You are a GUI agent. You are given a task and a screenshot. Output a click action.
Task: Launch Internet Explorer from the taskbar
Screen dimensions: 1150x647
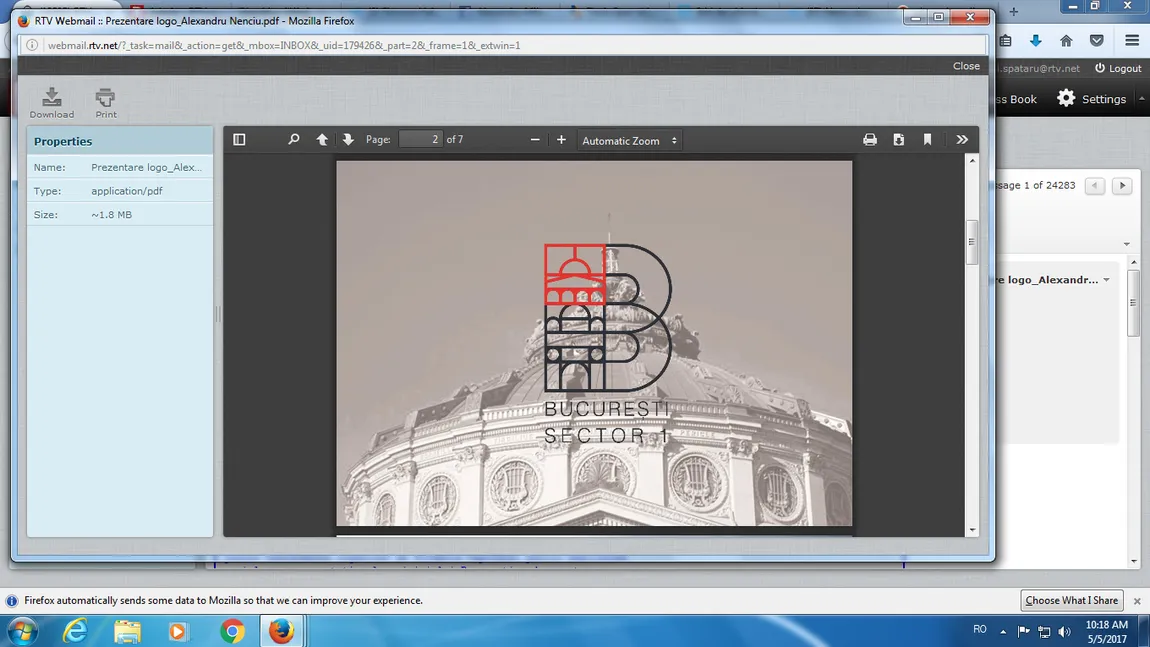(75, 631)
